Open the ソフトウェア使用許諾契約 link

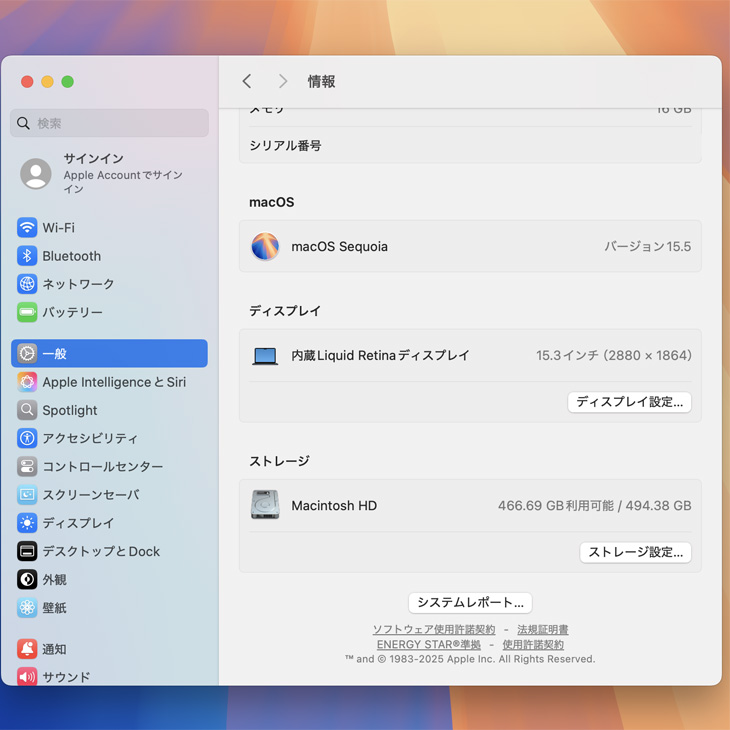[434, 629]
